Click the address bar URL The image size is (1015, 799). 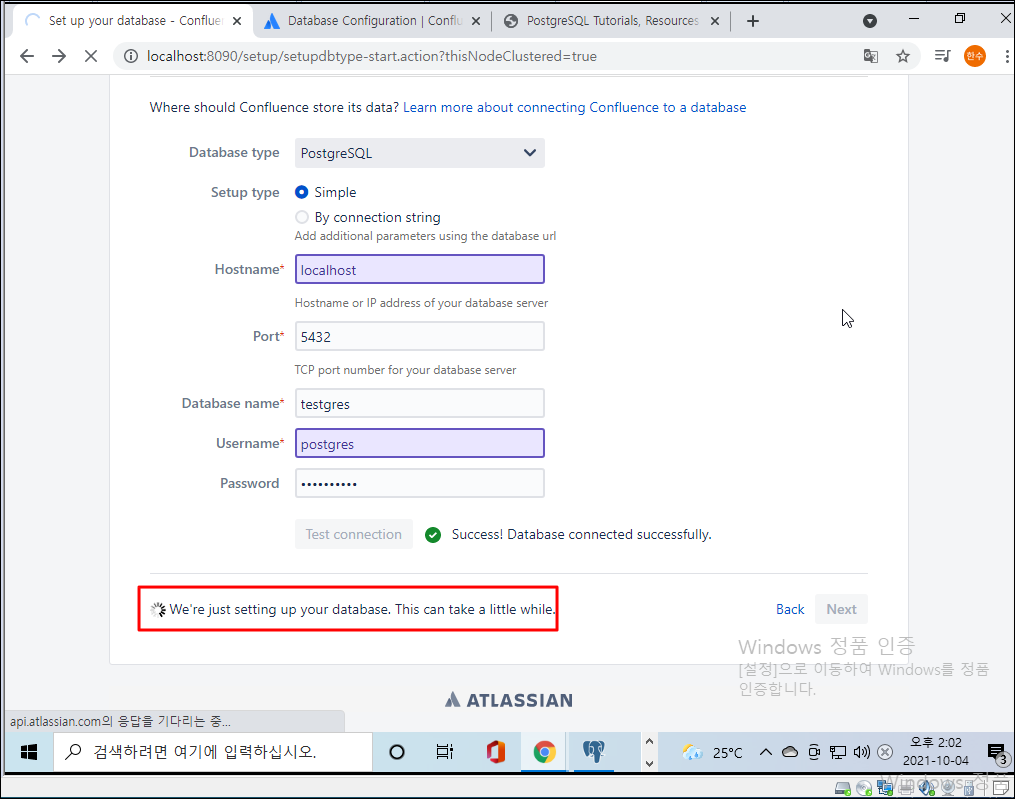click(x=372, y=56)
